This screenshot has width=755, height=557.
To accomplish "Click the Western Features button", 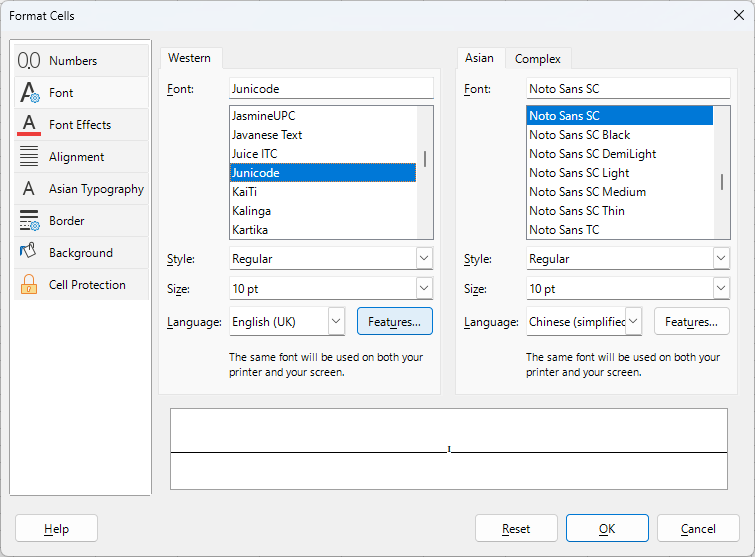I will coord(395,322).
